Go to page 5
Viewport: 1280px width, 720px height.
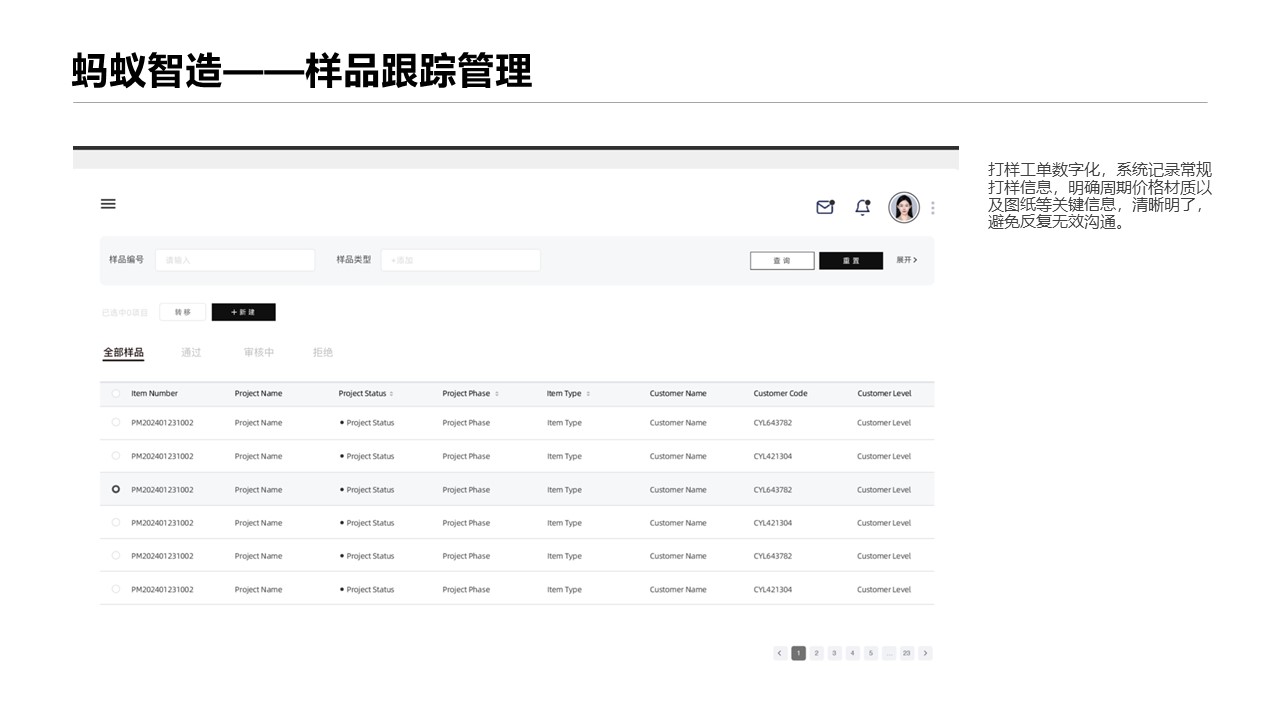click(871, 653)
